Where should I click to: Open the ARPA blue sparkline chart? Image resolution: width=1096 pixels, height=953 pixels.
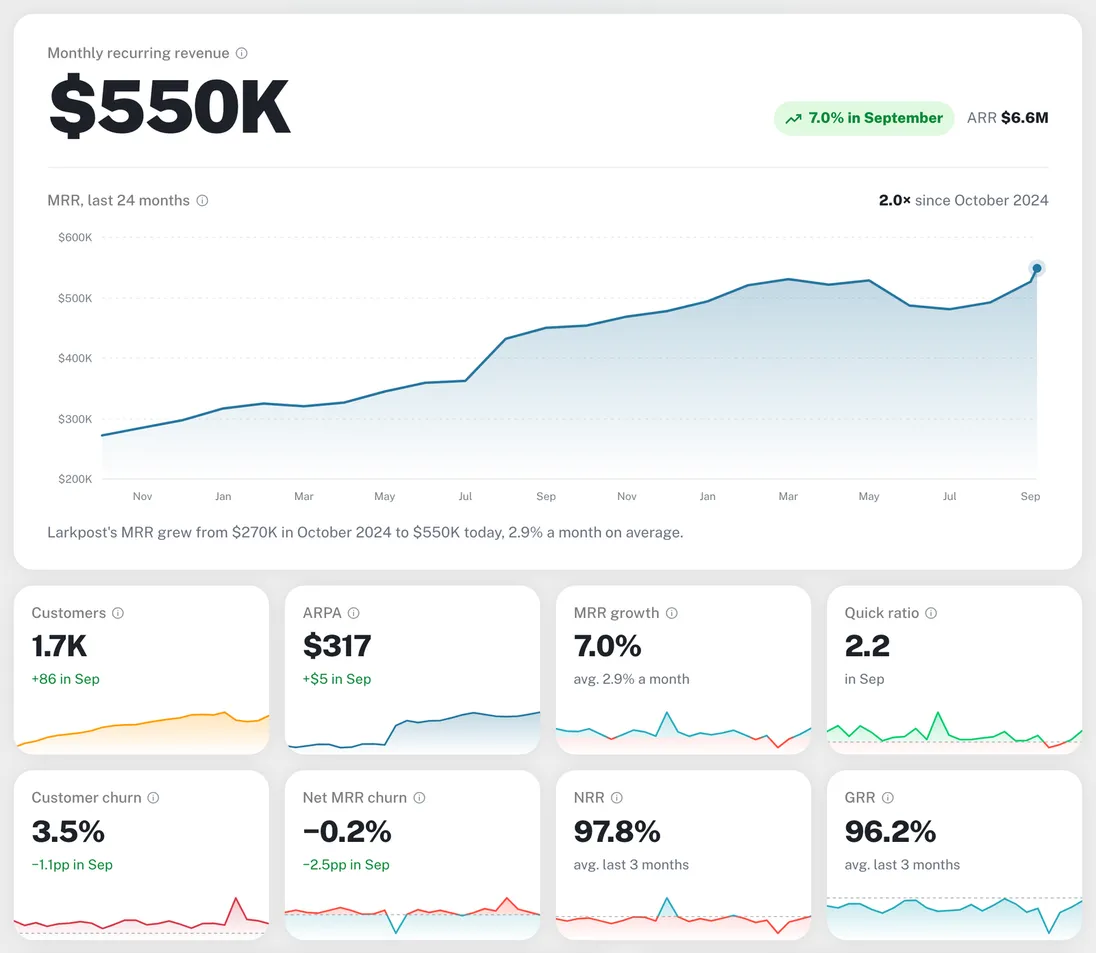tap(412, 732)
